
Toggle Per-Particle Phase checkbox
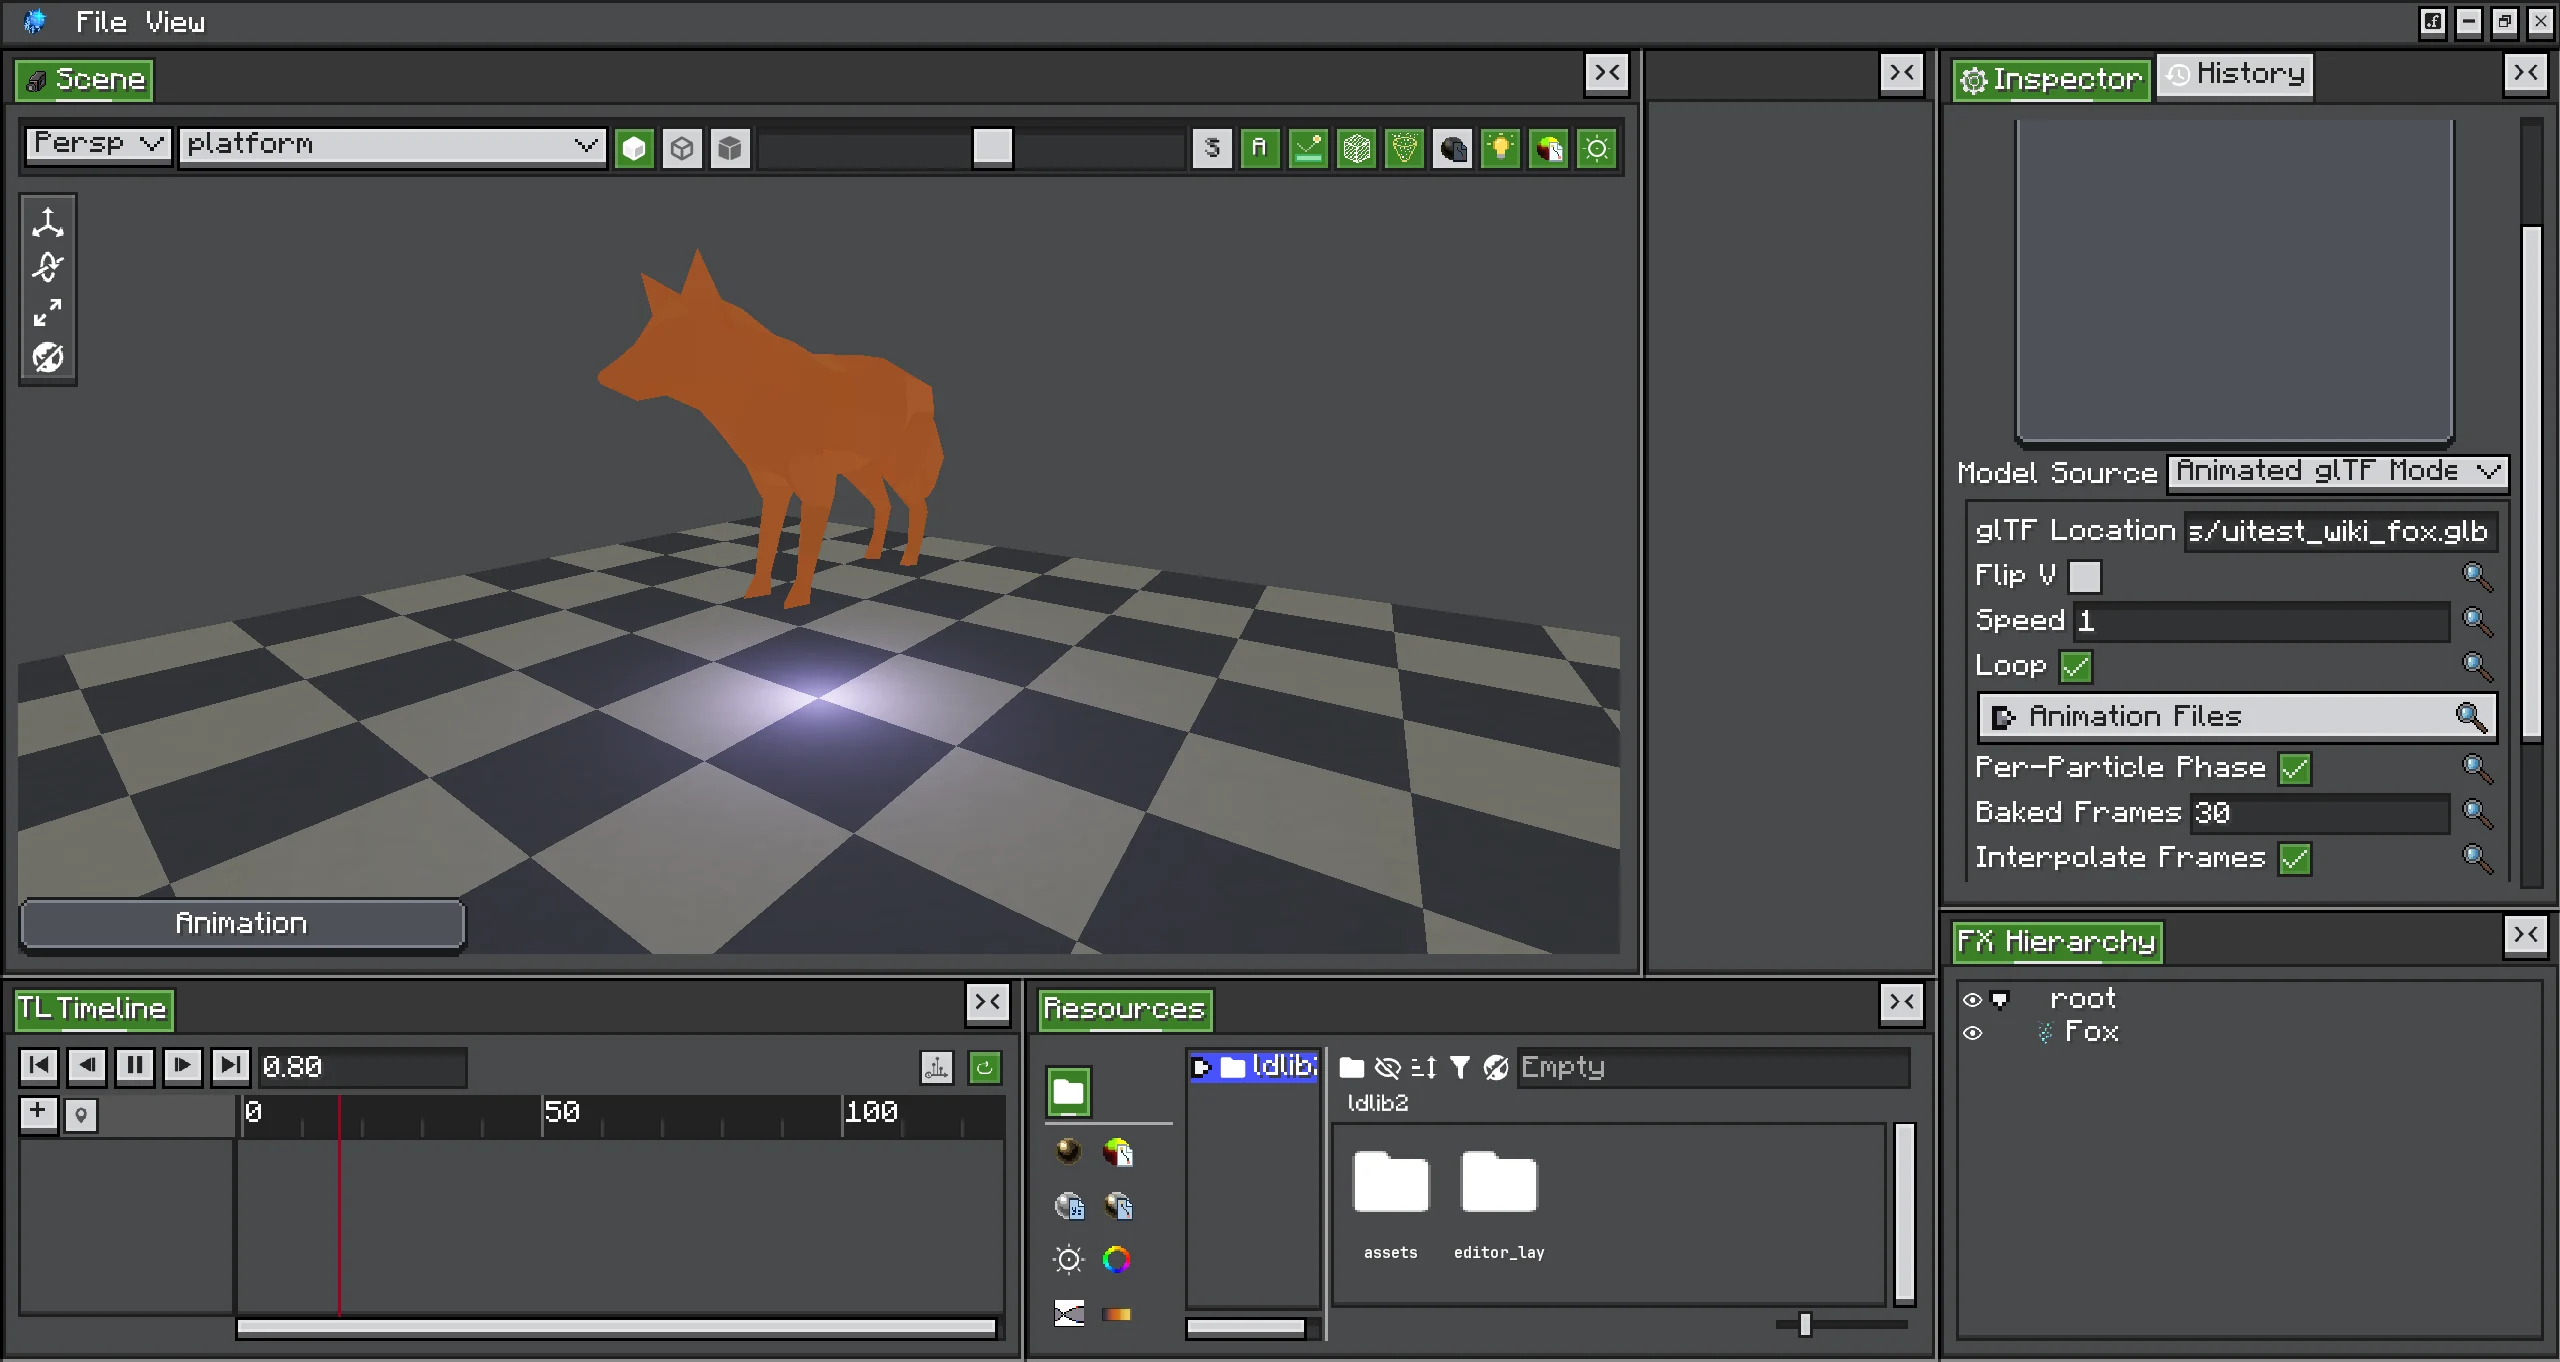tap(2295, 769)
